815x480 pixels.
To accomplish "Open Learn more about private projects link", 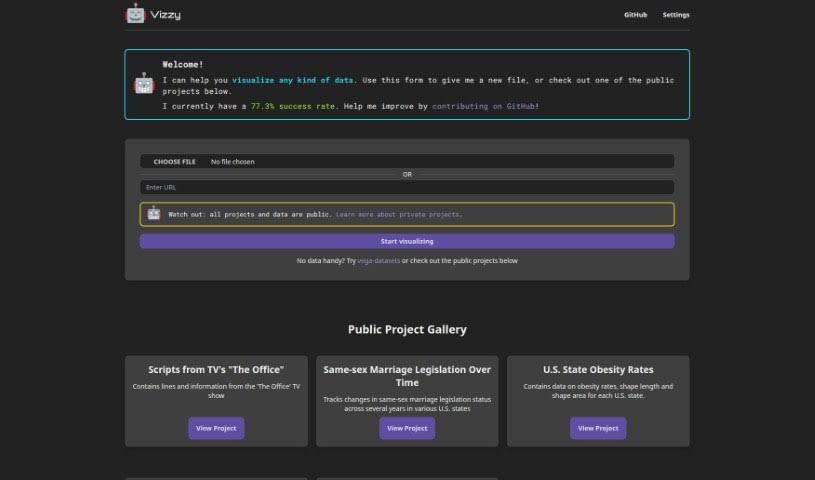I will [x=398, y=214].
